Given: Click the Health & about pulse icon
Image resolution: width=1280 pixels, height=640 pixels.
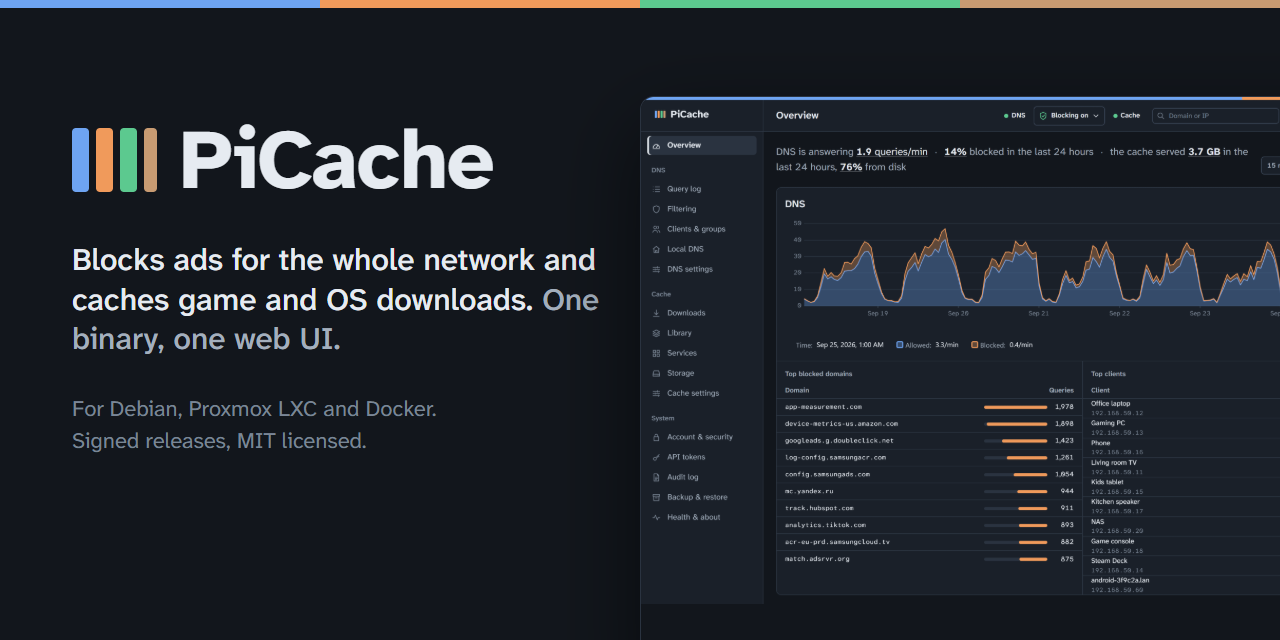Looking at the screenshot, I should [x=656, y=517].
